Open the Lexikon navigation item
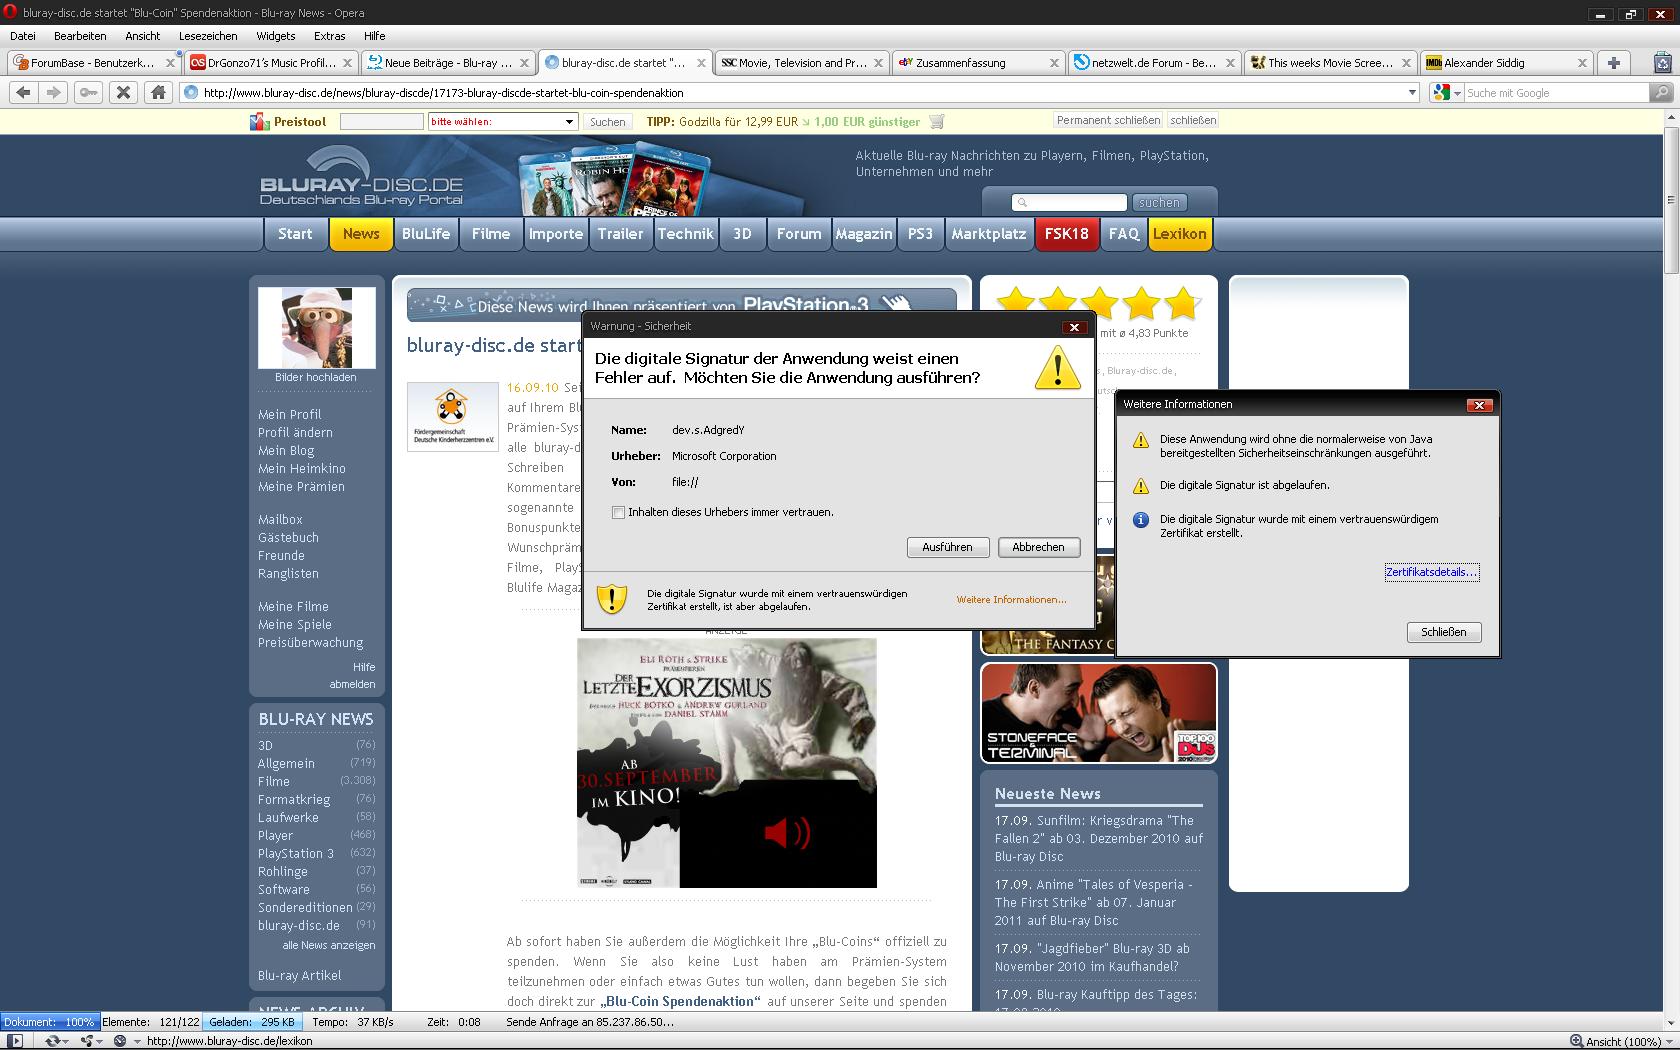The image size is (1680, 1050). tap(1179, 234)
